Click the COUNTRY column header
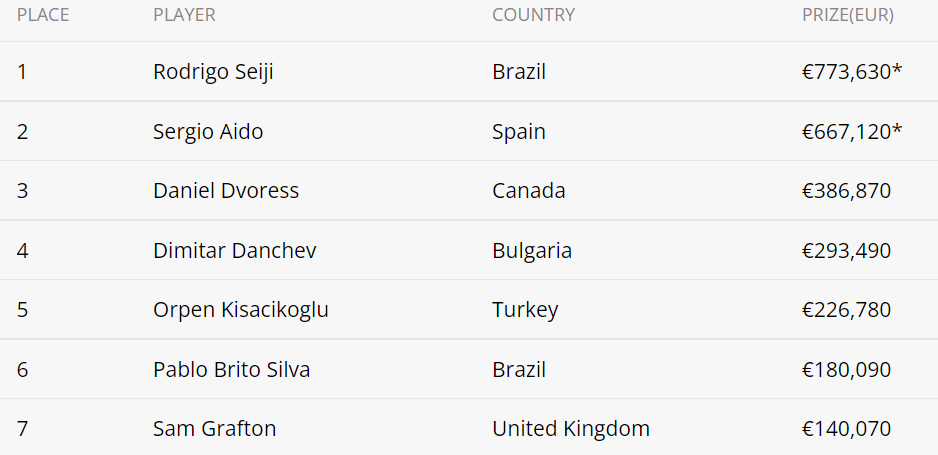The image size is (938, 455). tap(533, 15)
